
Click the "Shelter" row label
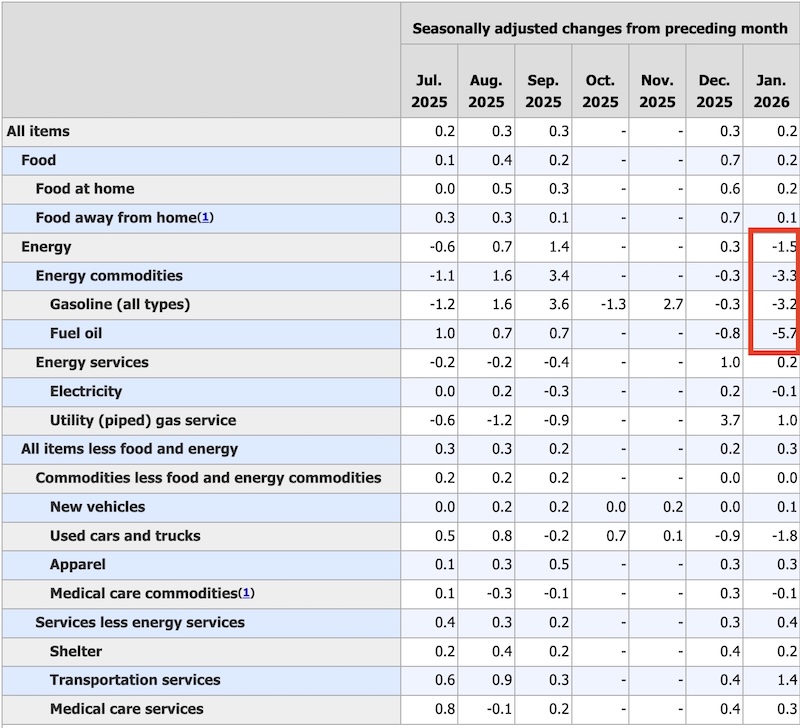(x=76, y=651)
